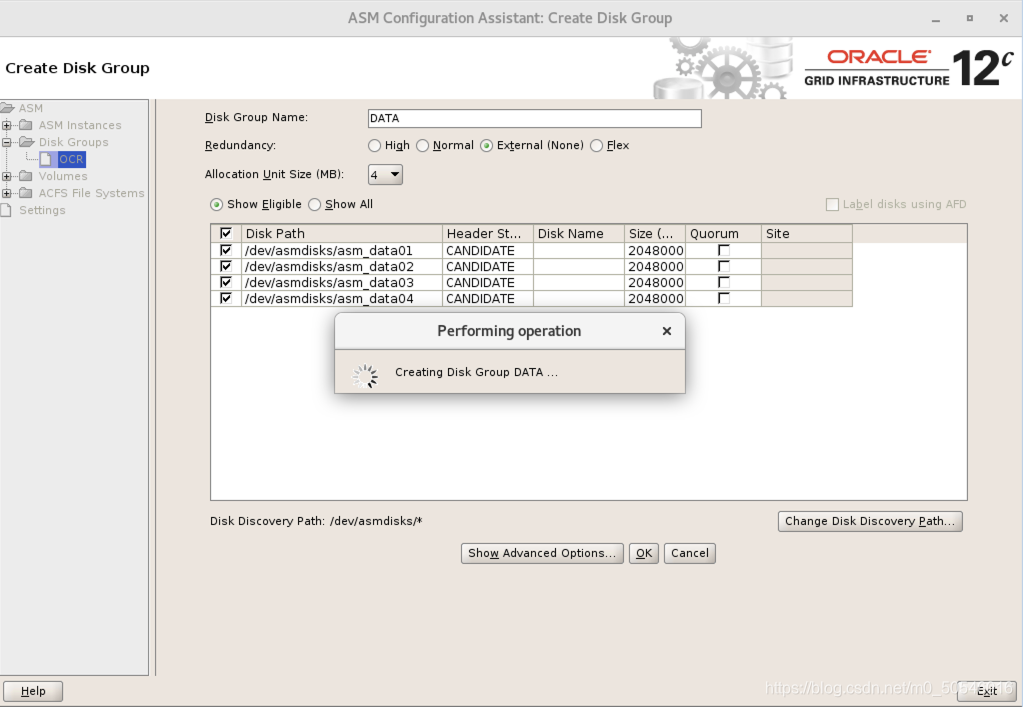This screenshot has height=707, width=1023.
Task: Sort by Header Status column header
Action: pyautogui.click(x=488, y=233)
